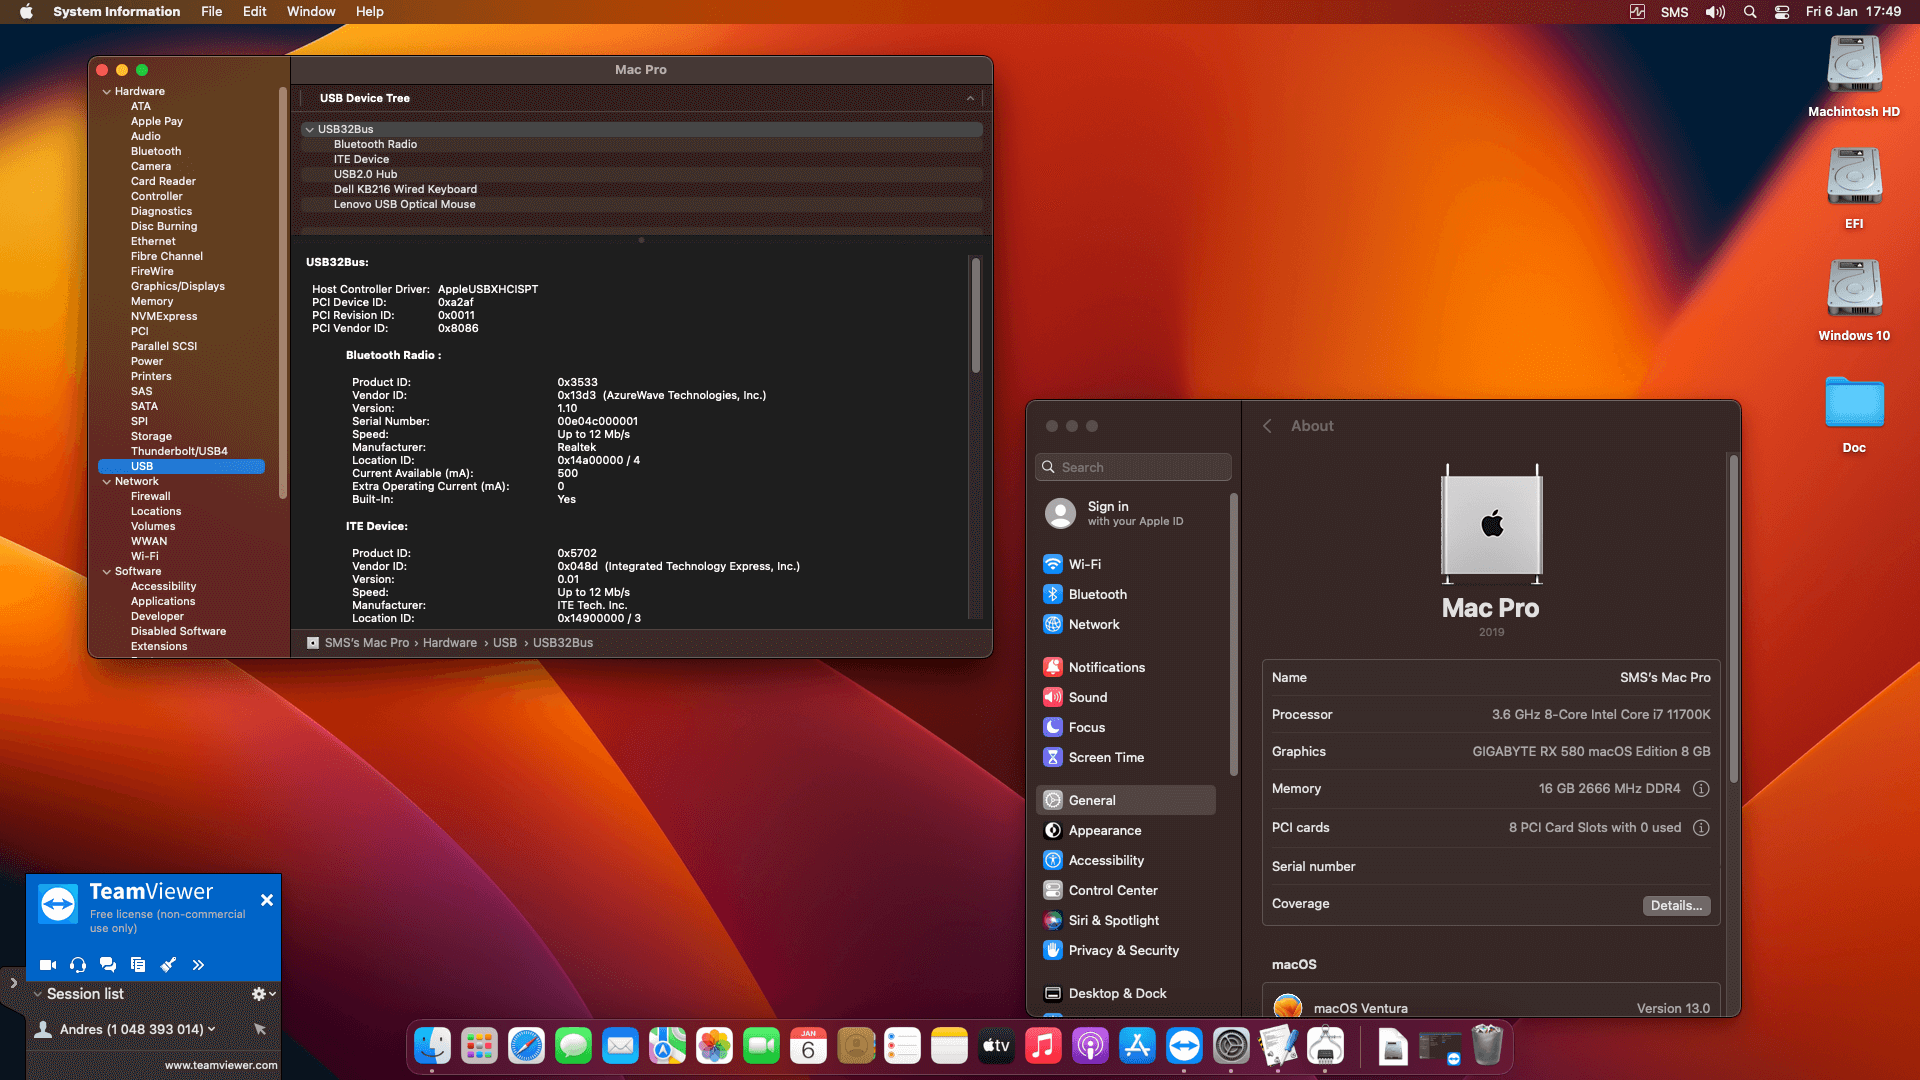Click the SMS indicator in the menu bar
This screenshot has height=1080, width=1920.
[1674, 12]
